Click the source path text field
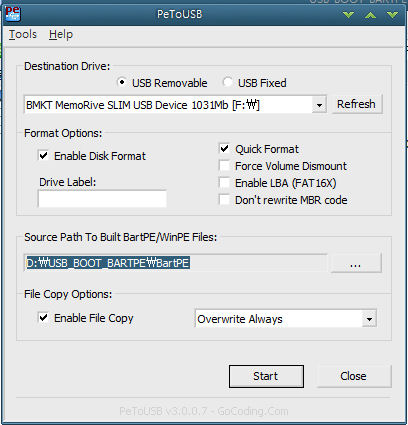This screenshot has height=425, width=408. pyautogui.click(x=175, y=263)
